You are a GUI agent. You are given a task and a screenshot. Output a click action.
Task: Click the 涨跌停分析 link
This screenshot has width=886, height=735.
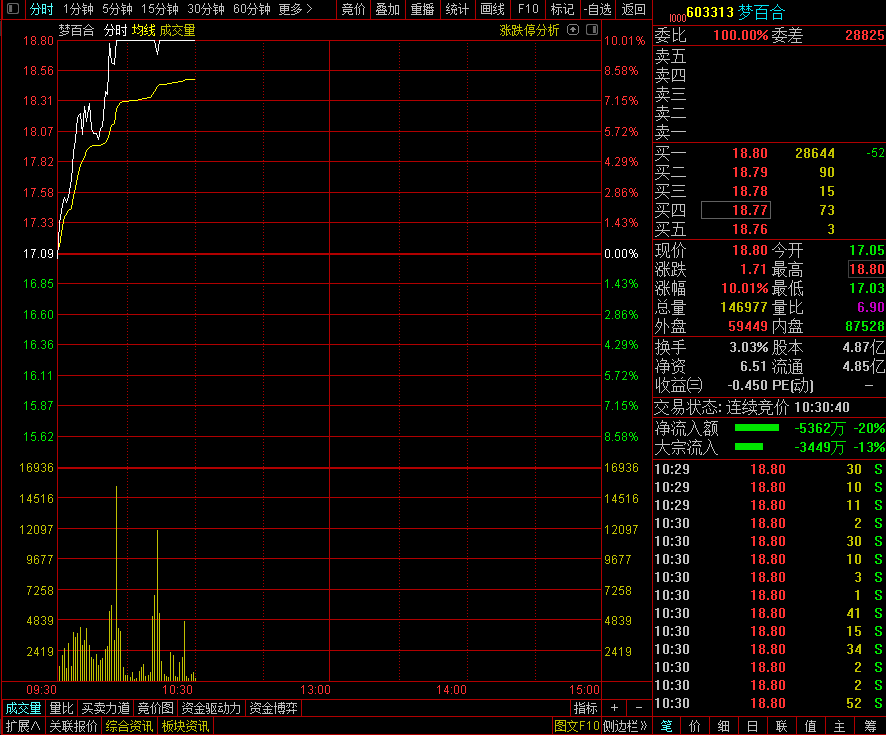pos(529,30)
